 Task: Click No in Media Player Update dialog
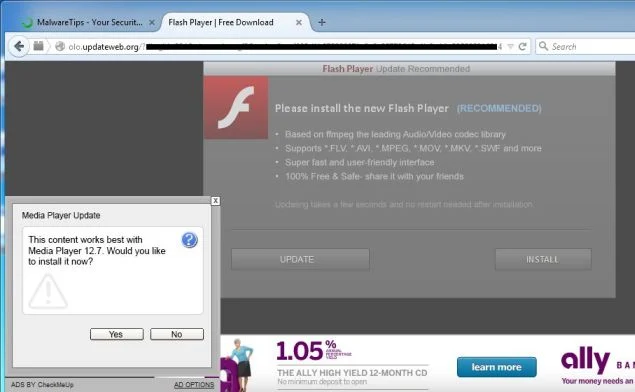177,334
